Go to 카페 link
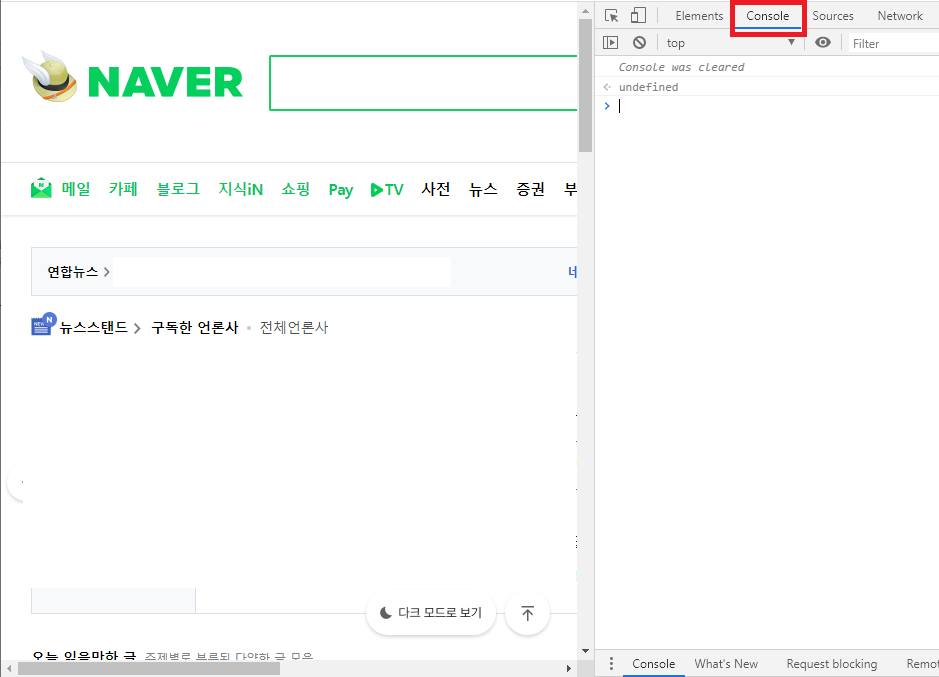 [x=123, y=189]
